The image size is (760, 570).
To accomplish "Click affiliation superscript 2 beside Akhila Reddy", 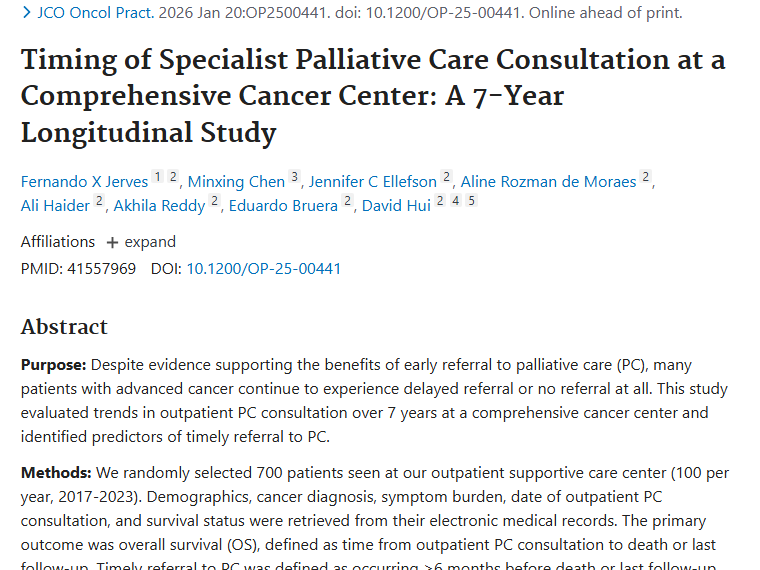I will coord(214,202).
